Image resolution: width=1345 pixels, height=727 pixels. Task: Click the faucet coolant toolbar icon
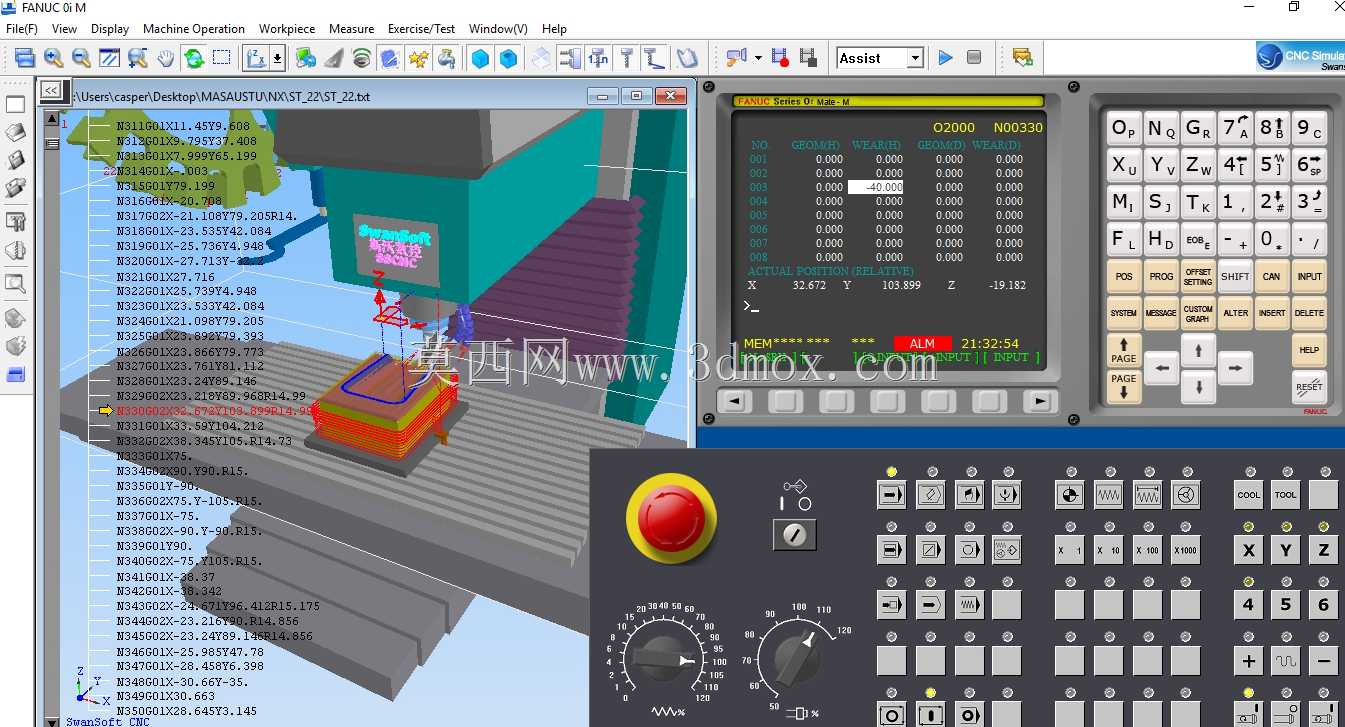pos(446,58)
